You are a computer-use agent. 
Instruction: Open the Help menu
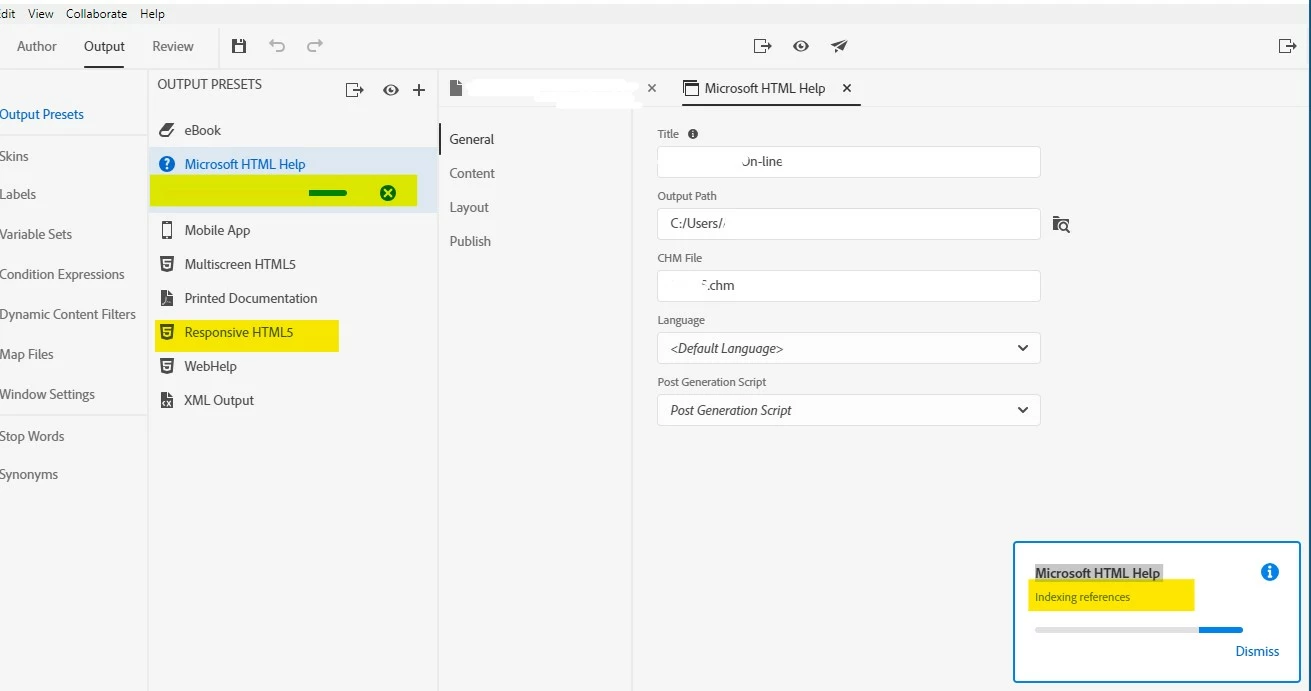coord(152,14)
